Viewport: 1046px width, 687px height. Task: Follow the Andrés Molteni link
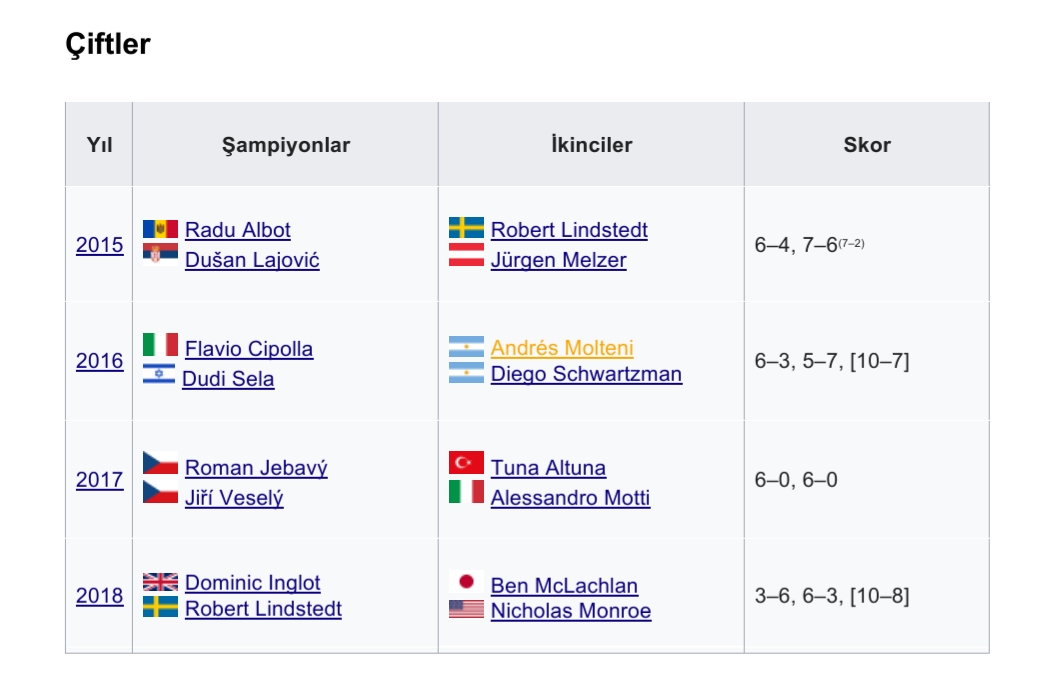(x=562, y=348)
